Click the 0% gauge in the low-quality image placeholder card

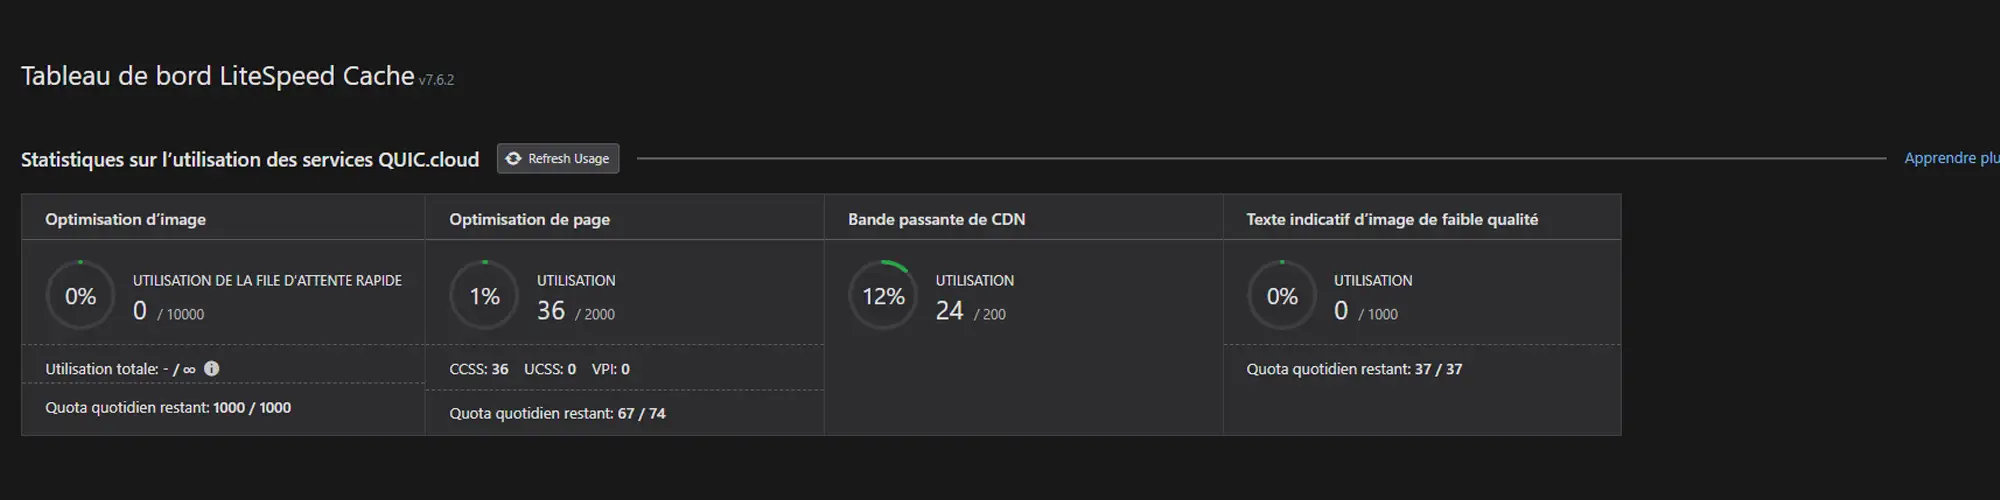coord(1282,296)
